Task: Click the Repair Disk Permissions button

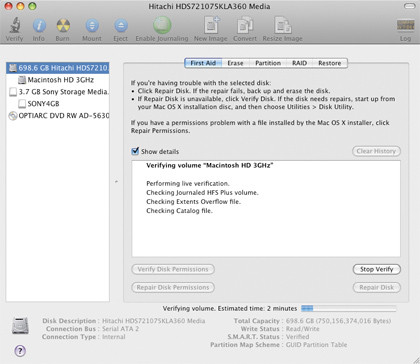Action: tap(173, 287)
